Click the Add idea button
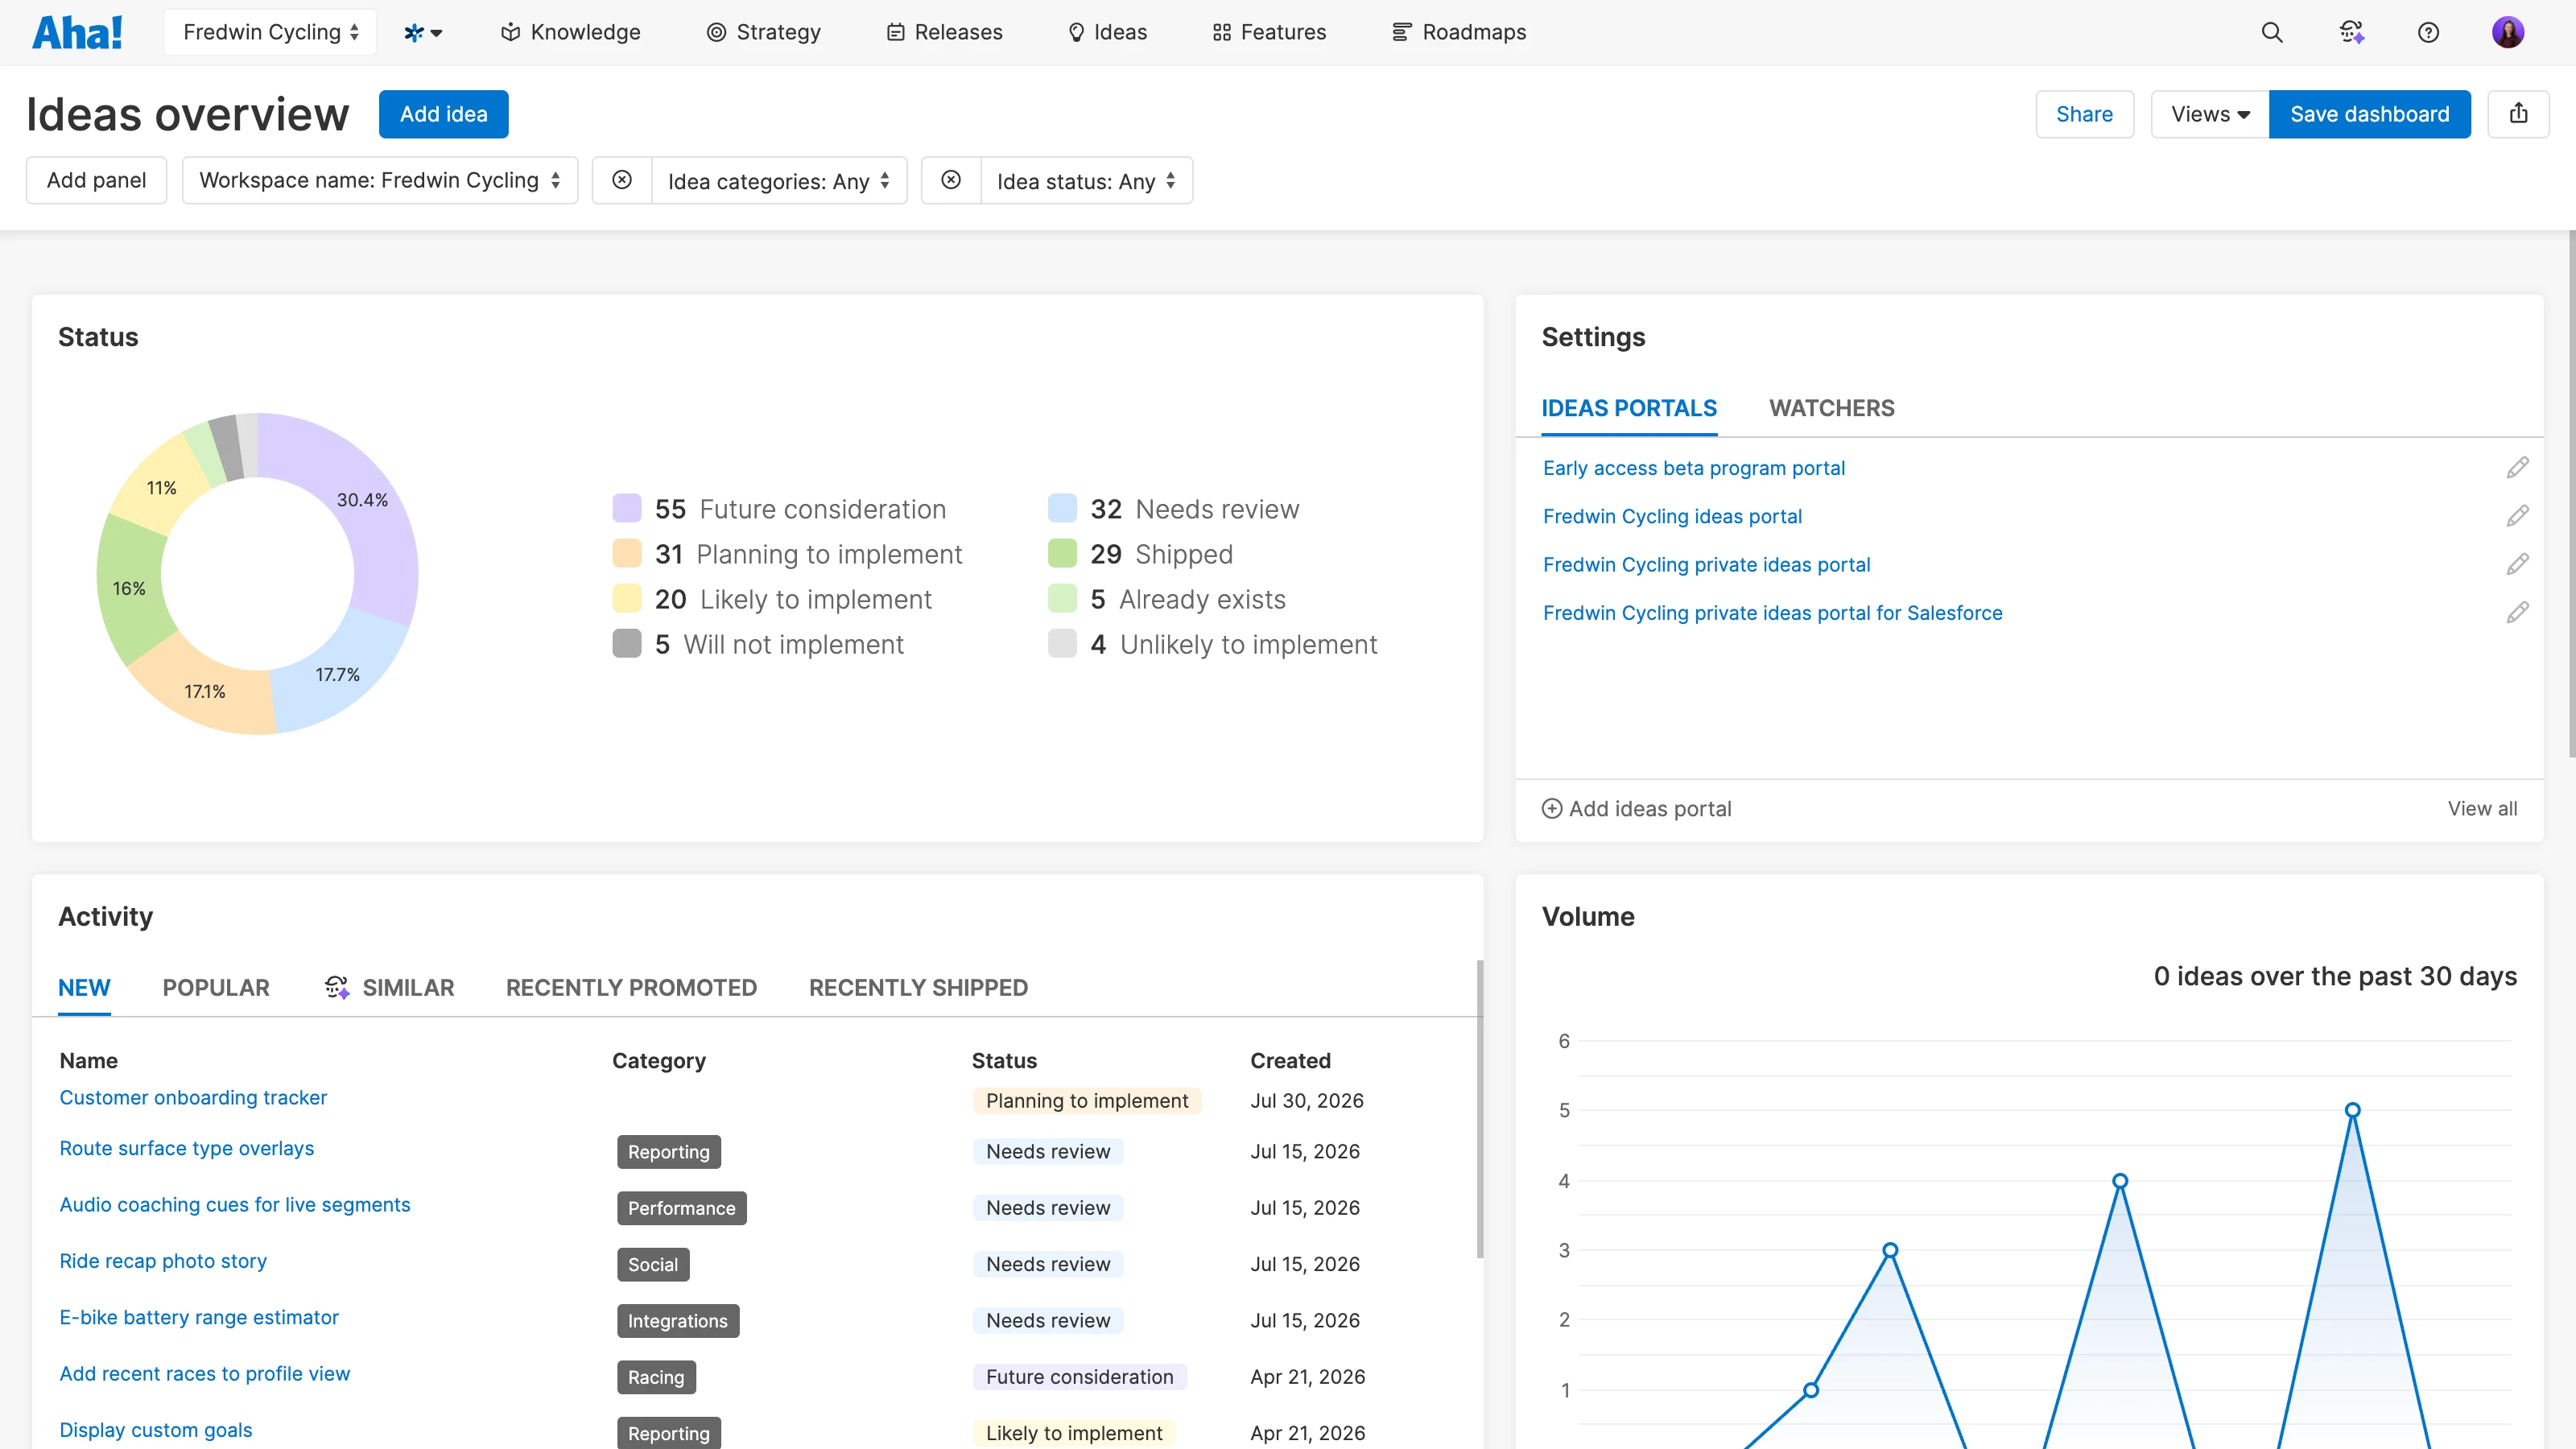Screen dimensions: 2576x1449 pyautogui.click(x=444, y=114)
